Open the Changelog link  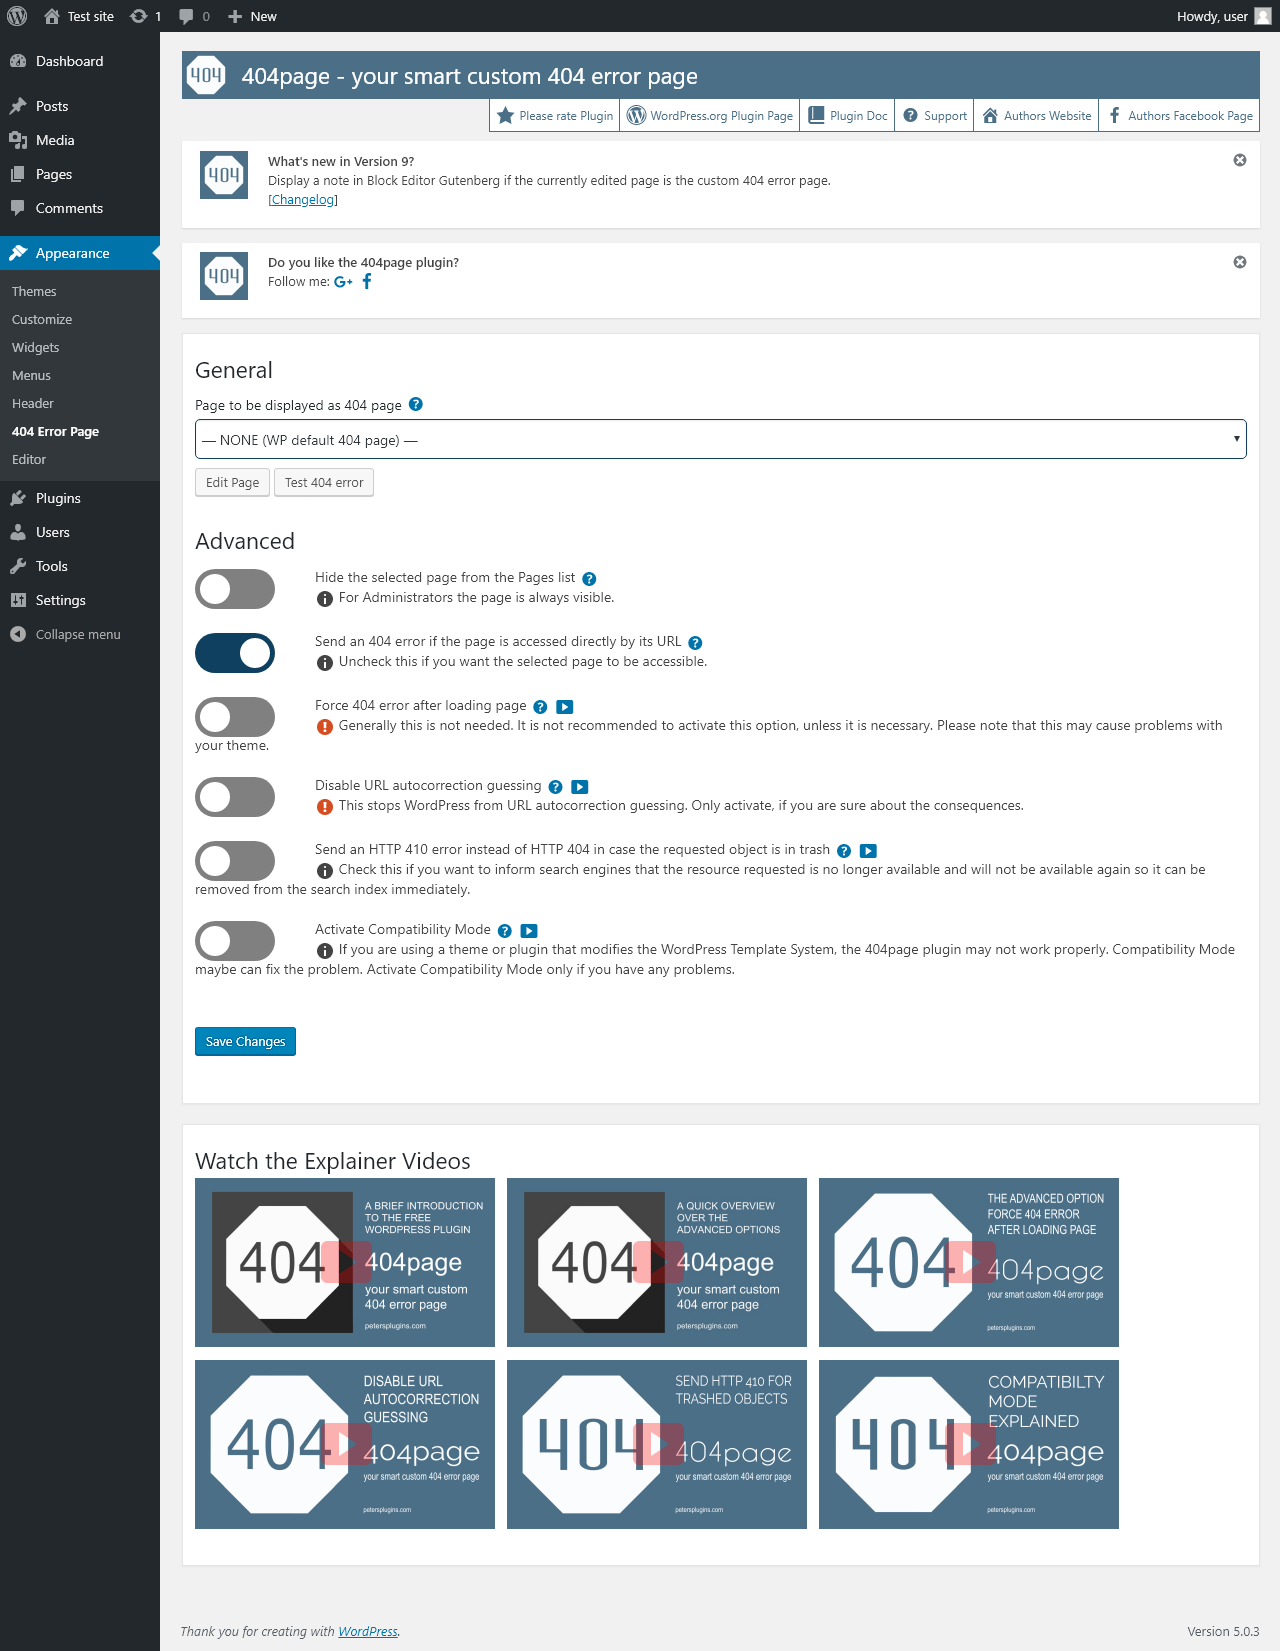coord(303,200)
